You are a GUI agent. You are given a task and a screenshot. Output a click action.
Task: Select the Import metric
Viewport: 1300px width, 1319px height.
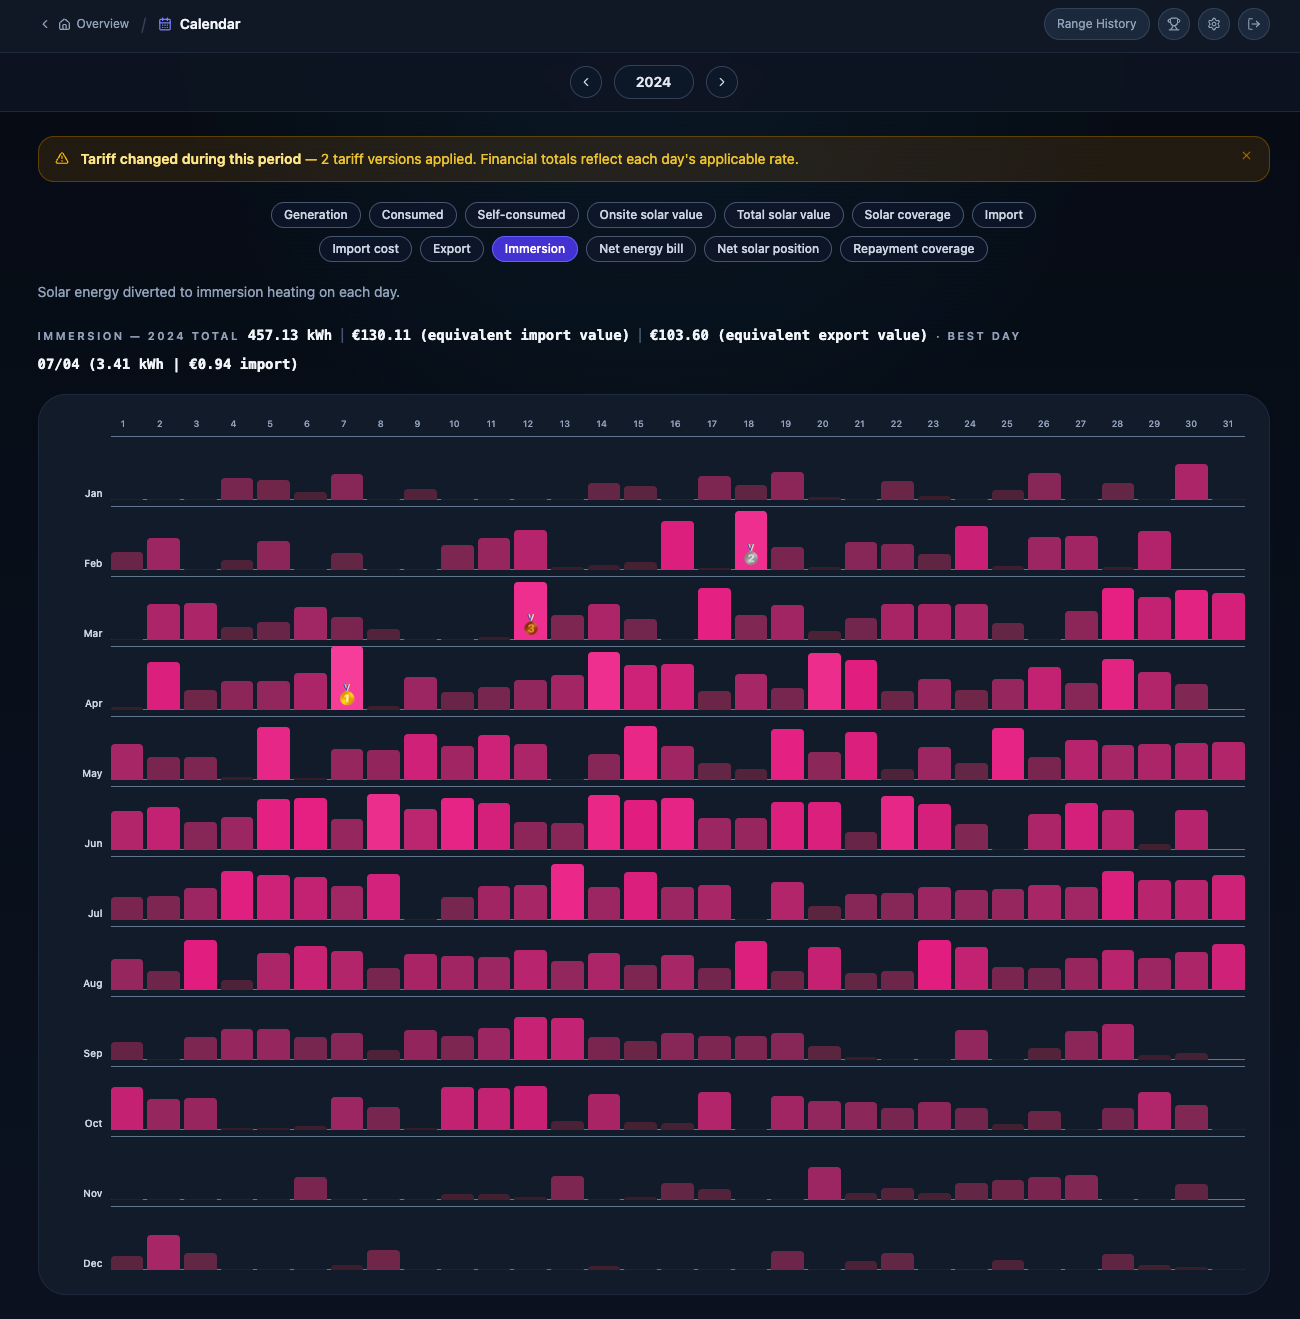tap(1004, 215)
